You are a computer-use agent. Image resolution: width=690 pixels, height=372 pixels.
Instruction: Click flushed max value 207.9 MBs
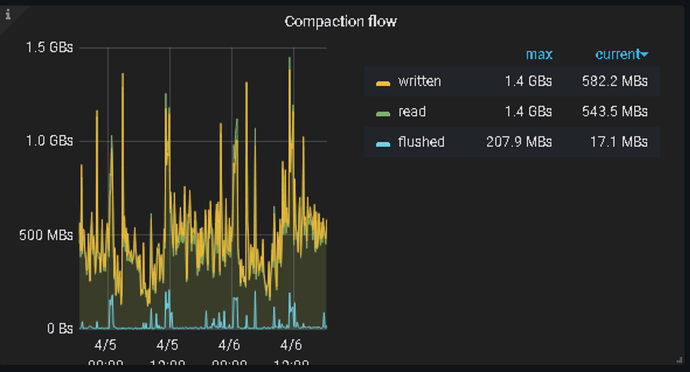coord(519,142)
